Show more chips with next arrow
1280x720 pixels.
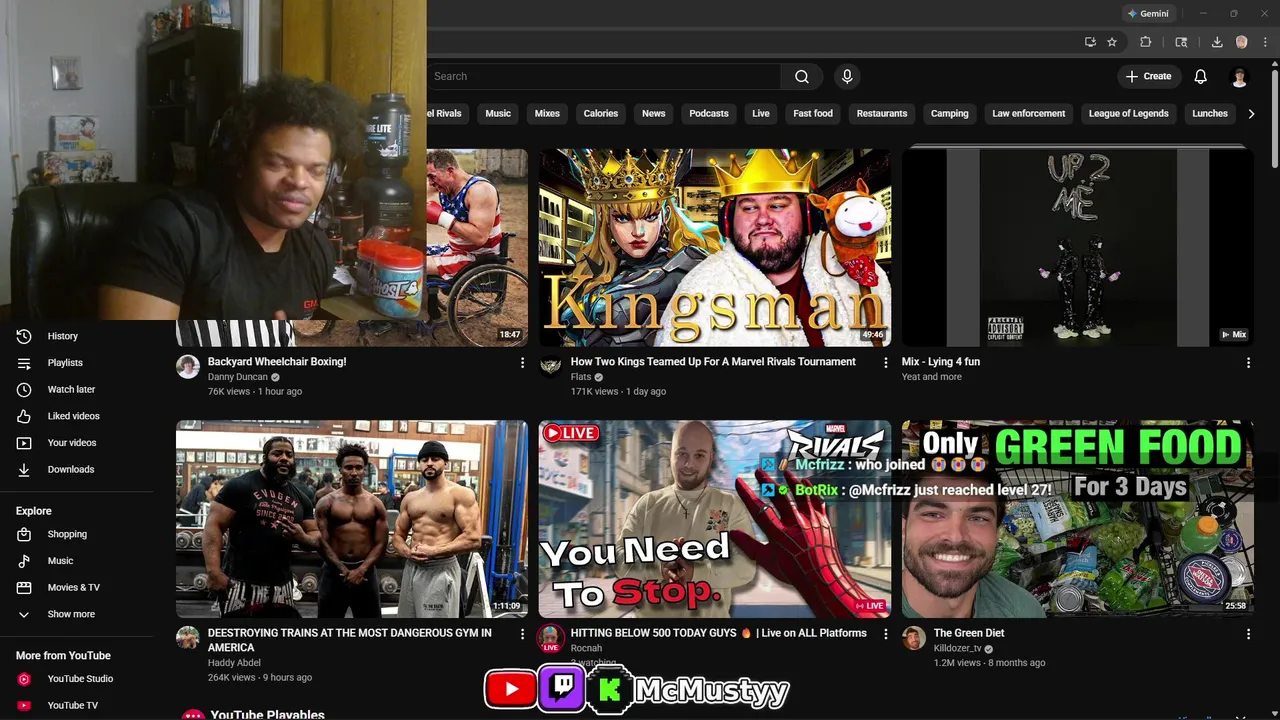point(1251,113)
